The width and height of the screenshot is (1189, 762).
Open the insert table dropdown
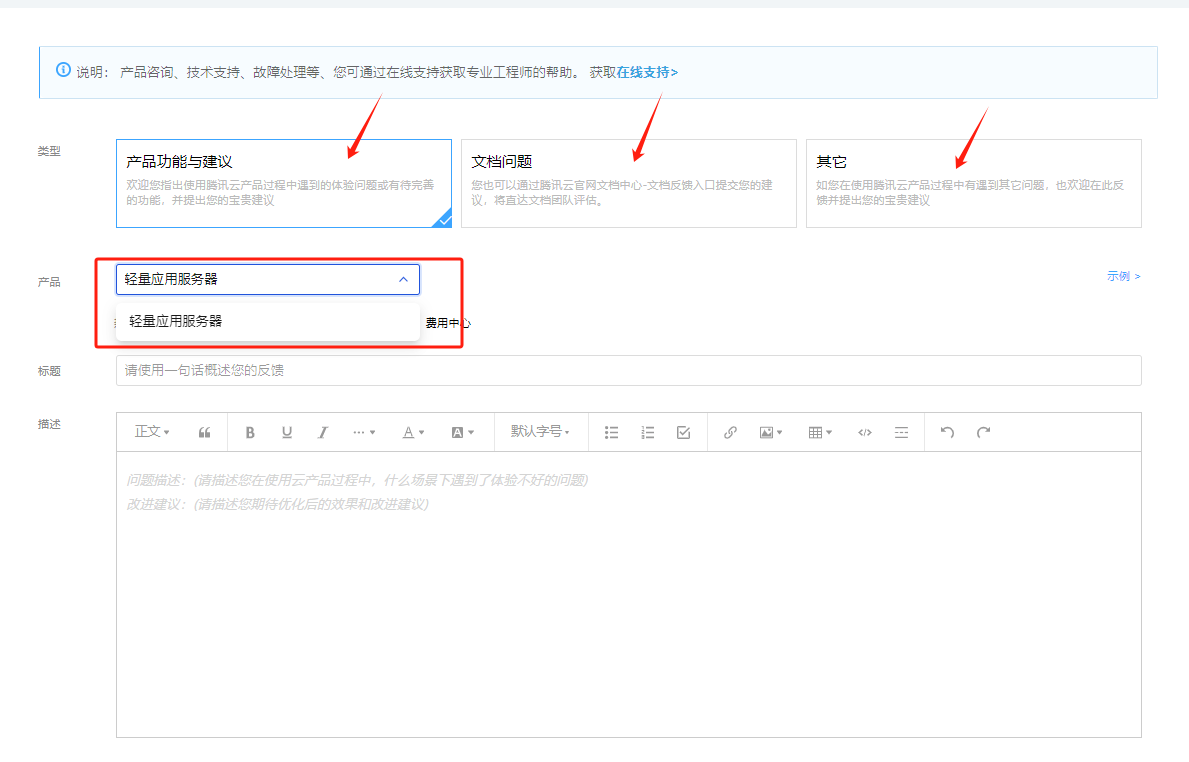(820, 432)
